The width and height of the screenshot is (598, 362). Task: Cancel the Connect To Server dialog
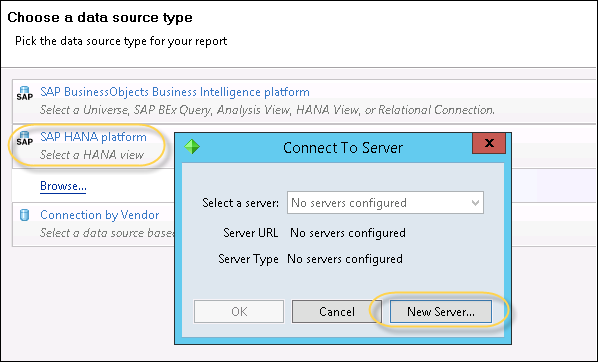coord(337,312)
